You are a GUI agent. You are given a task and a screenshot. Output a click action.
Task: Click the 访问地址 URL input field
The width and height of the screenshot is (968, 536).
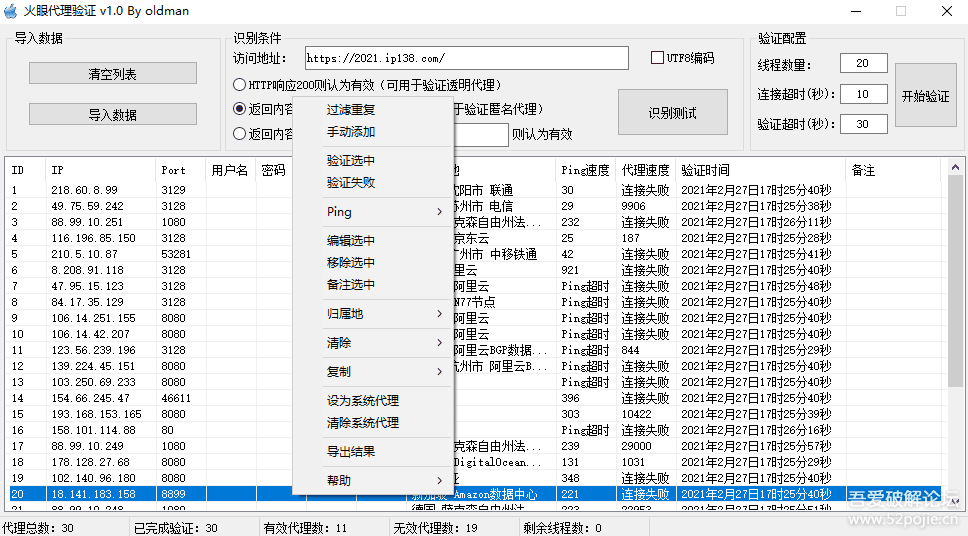point(465,59)
